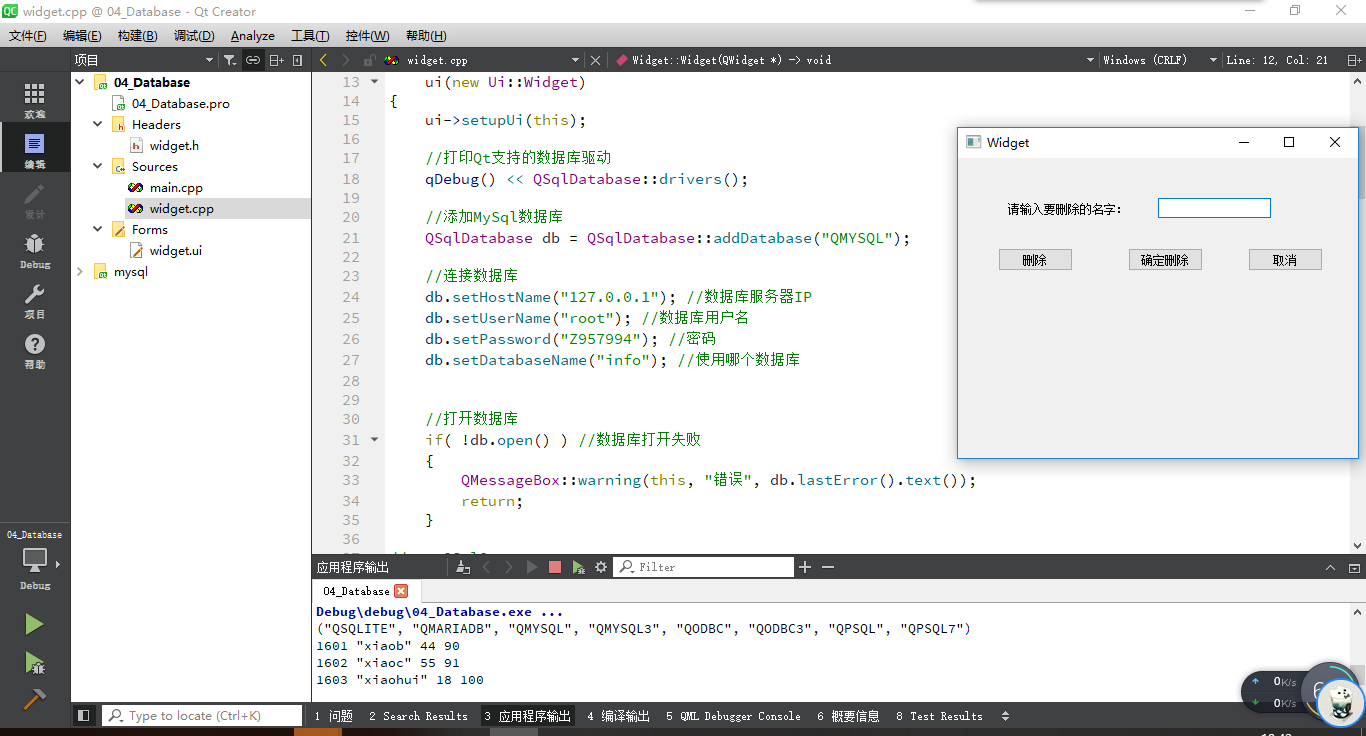
Task: Go back with the yellow left arrow
Action: point(323,60)
